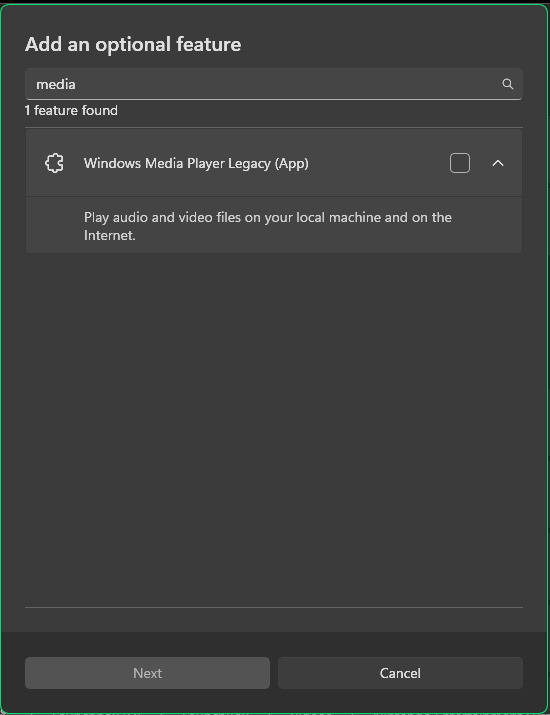Click the Next button
The width and height of the screenshot is (550, 715).
(147, 673)
